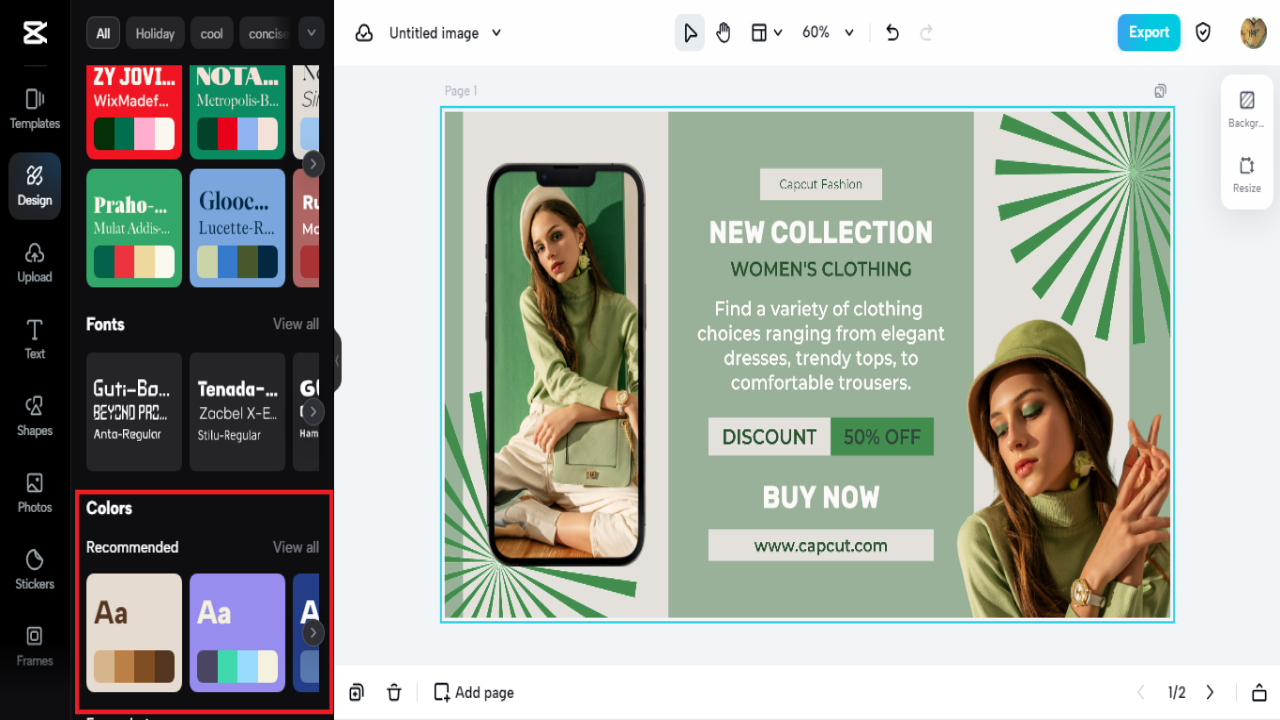Image resolution: width=1280 pixels, height=720 pixels.
Task: Select the www.capcut.com text box
Action: coord(821,546)
